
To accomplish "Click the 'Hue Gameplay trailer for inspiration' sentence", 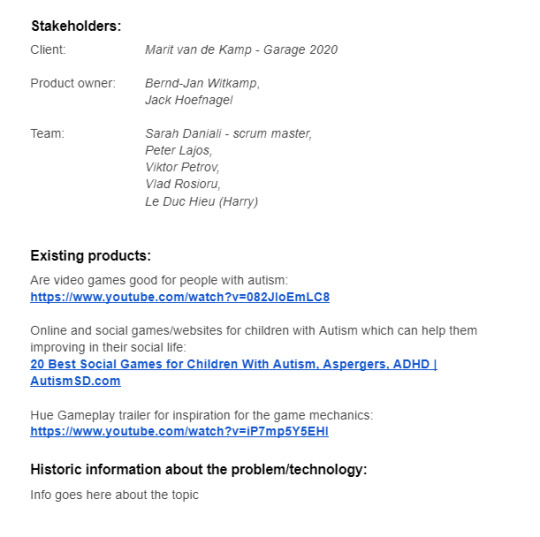I will pos(201,415).
